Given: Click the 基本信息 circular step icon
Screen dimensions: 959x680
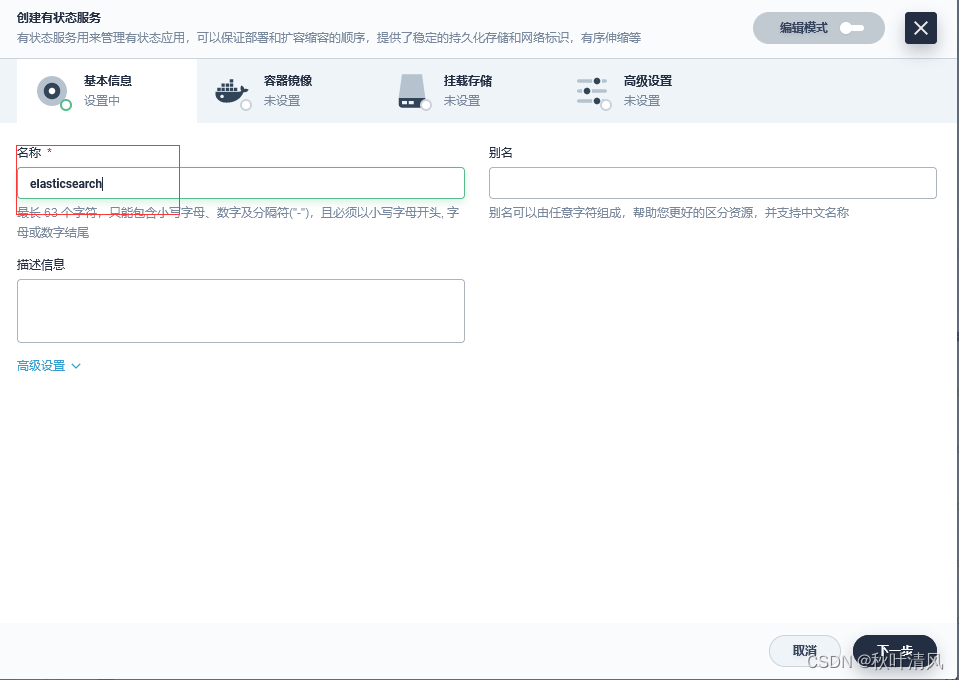Looking at the screenshot, I should coord(51,91).
